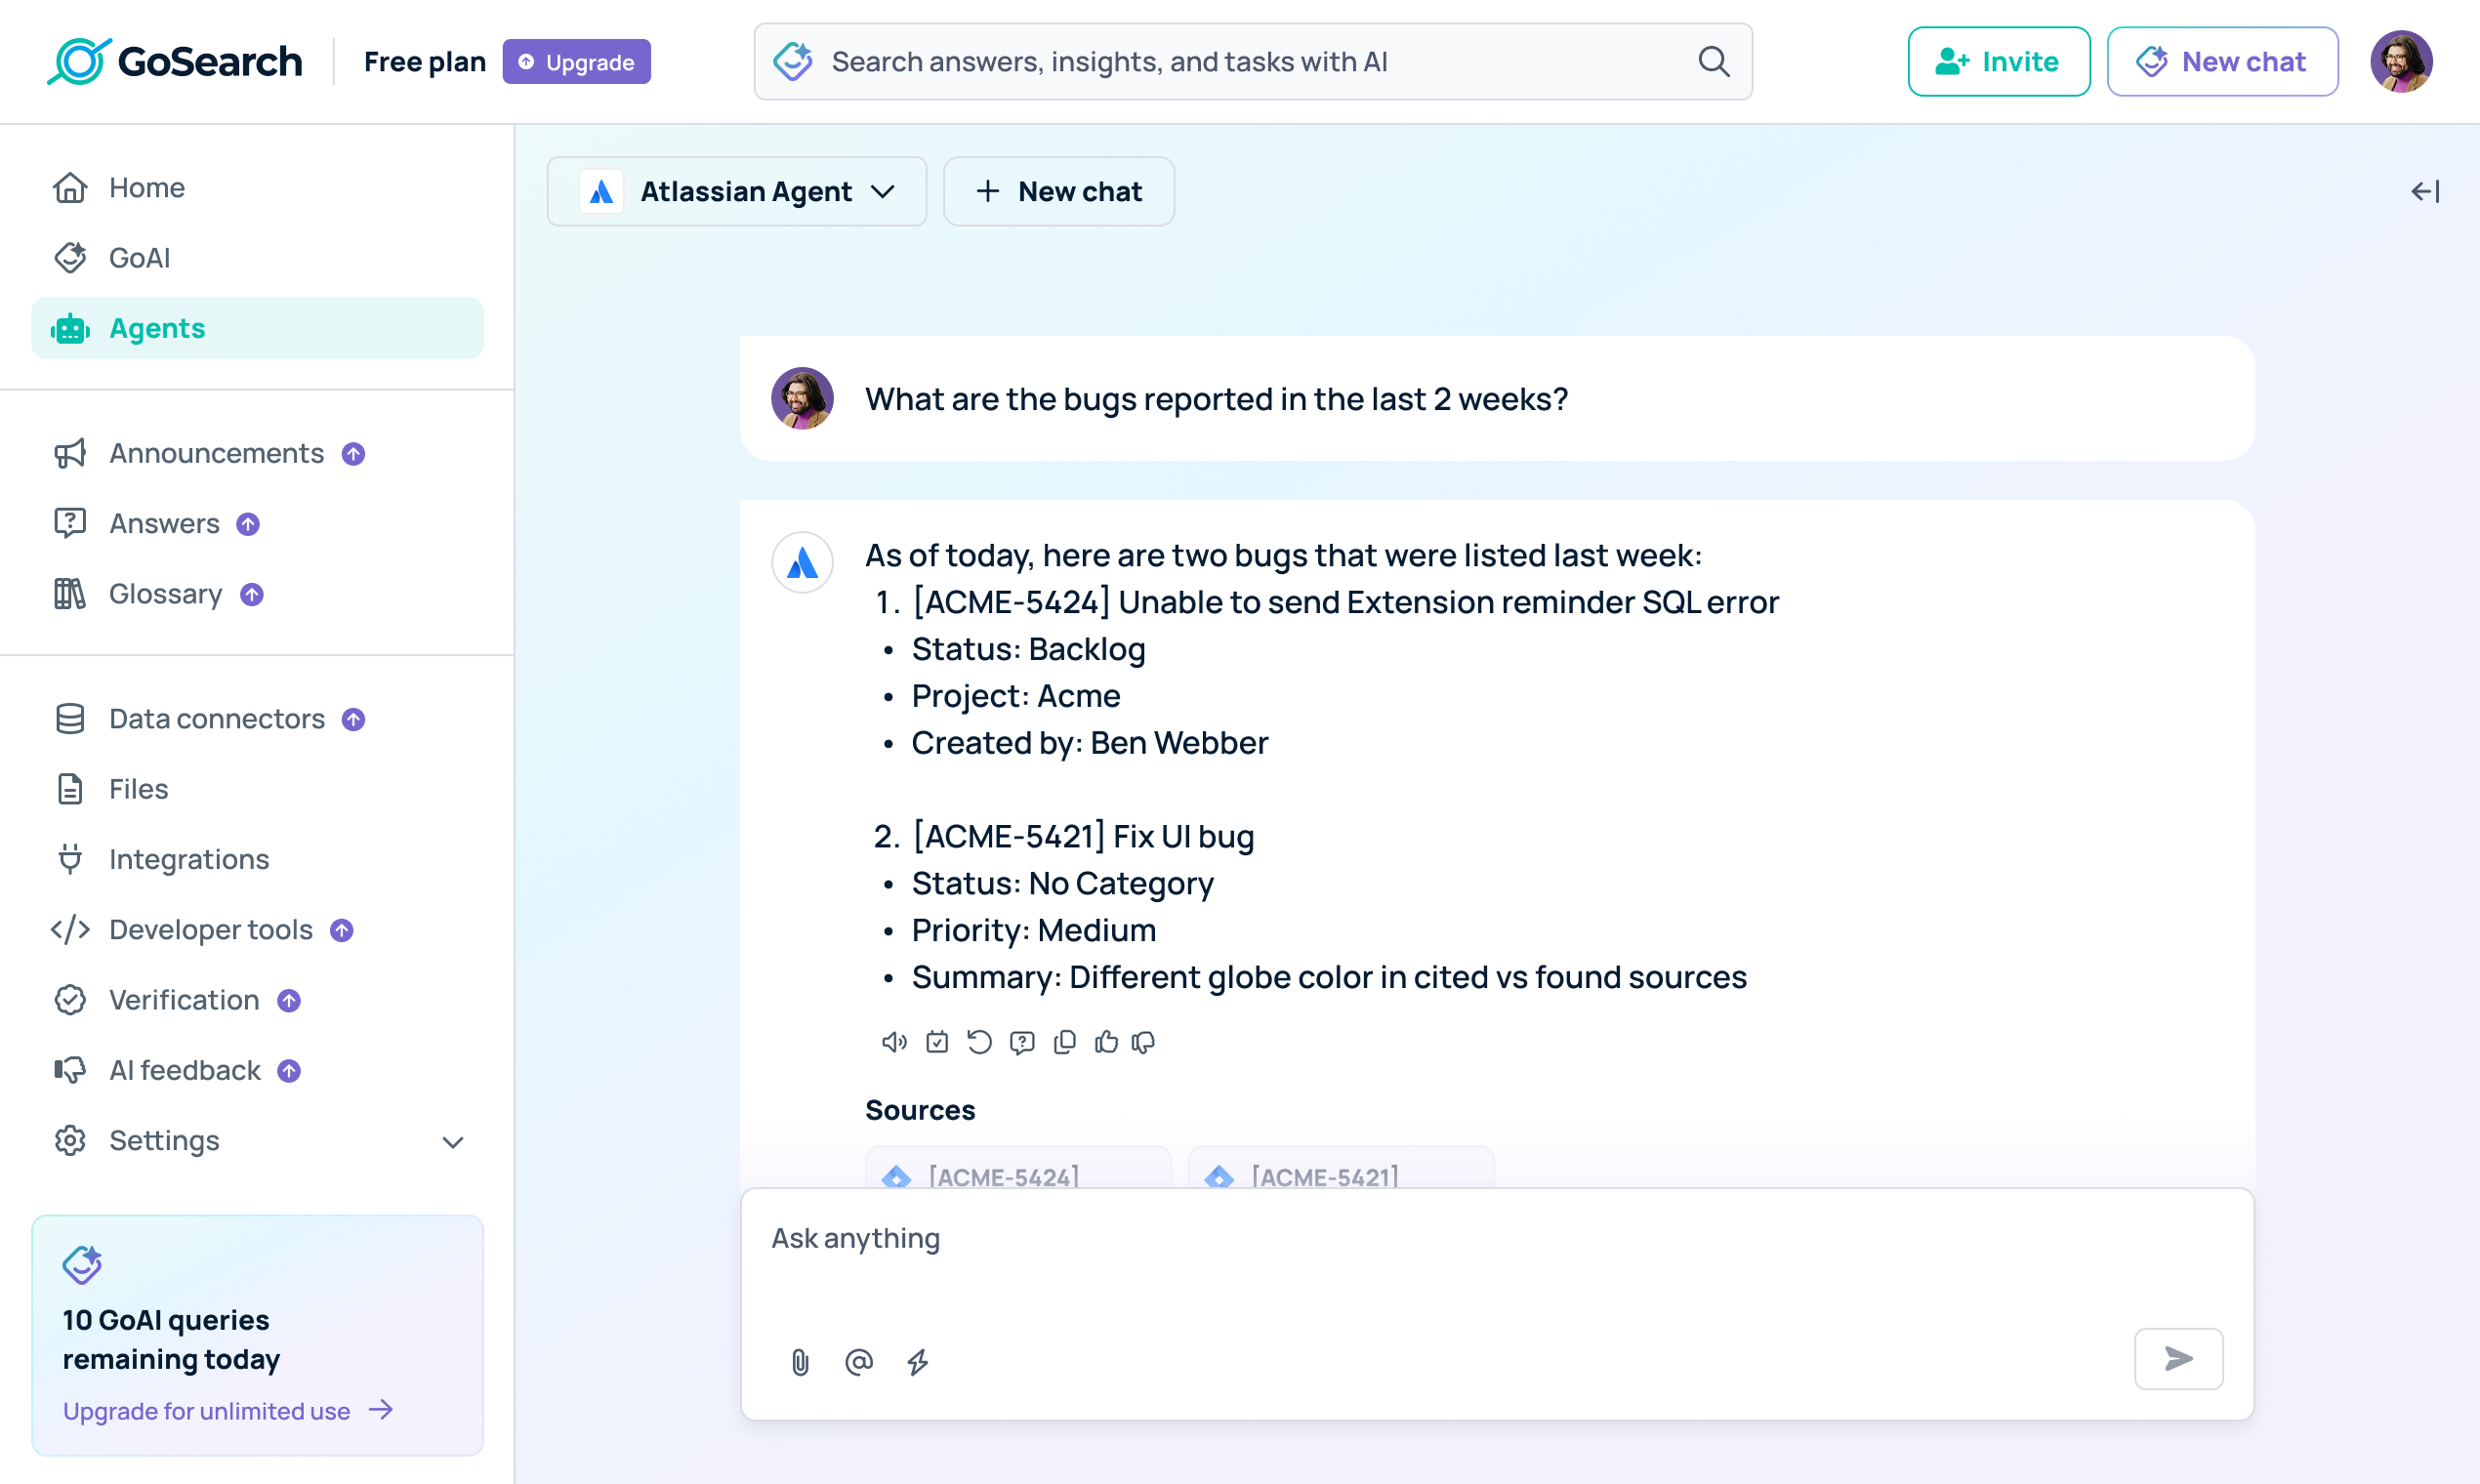Give the response a thumbs down
The height and width of the screenshot is (1484, 2480).
pos(1144,1042)
